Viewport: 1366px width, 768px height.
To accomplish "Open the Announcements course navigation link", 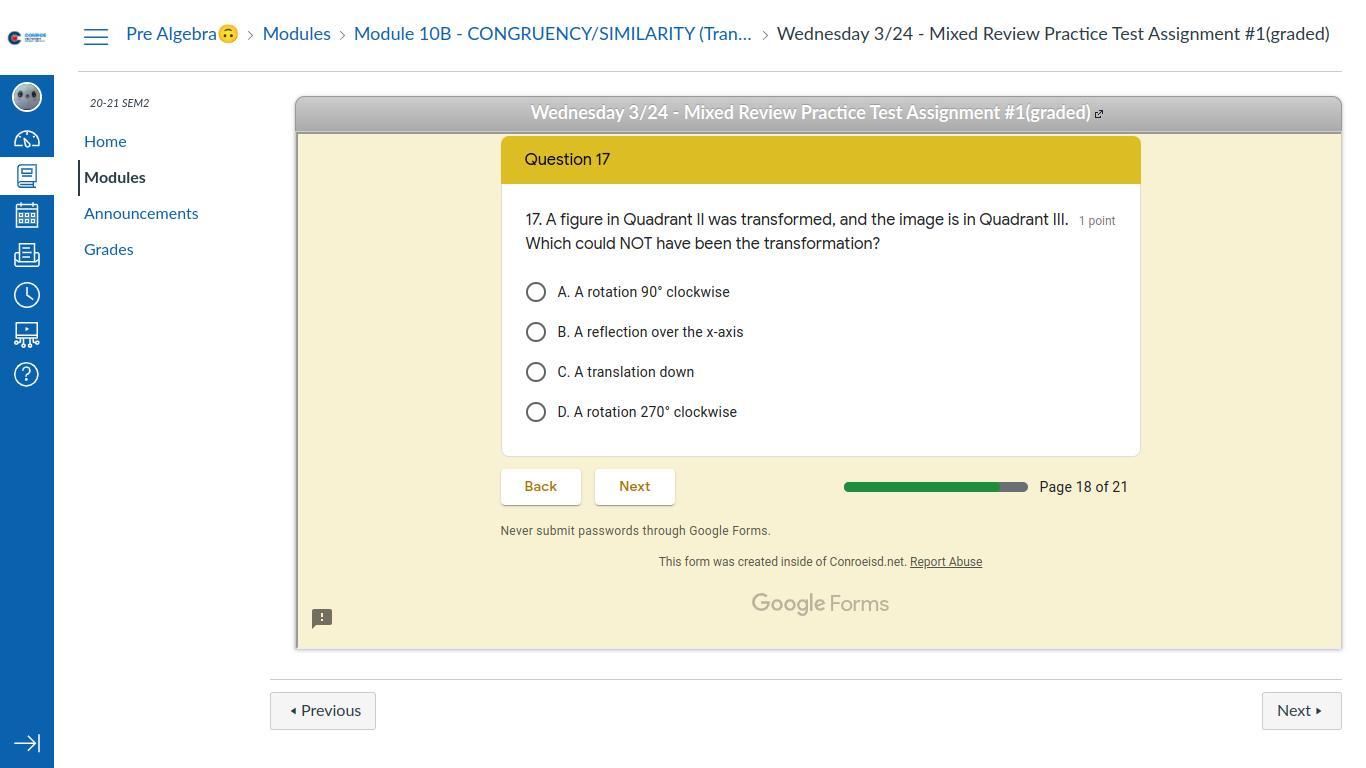I will (141, 213).
